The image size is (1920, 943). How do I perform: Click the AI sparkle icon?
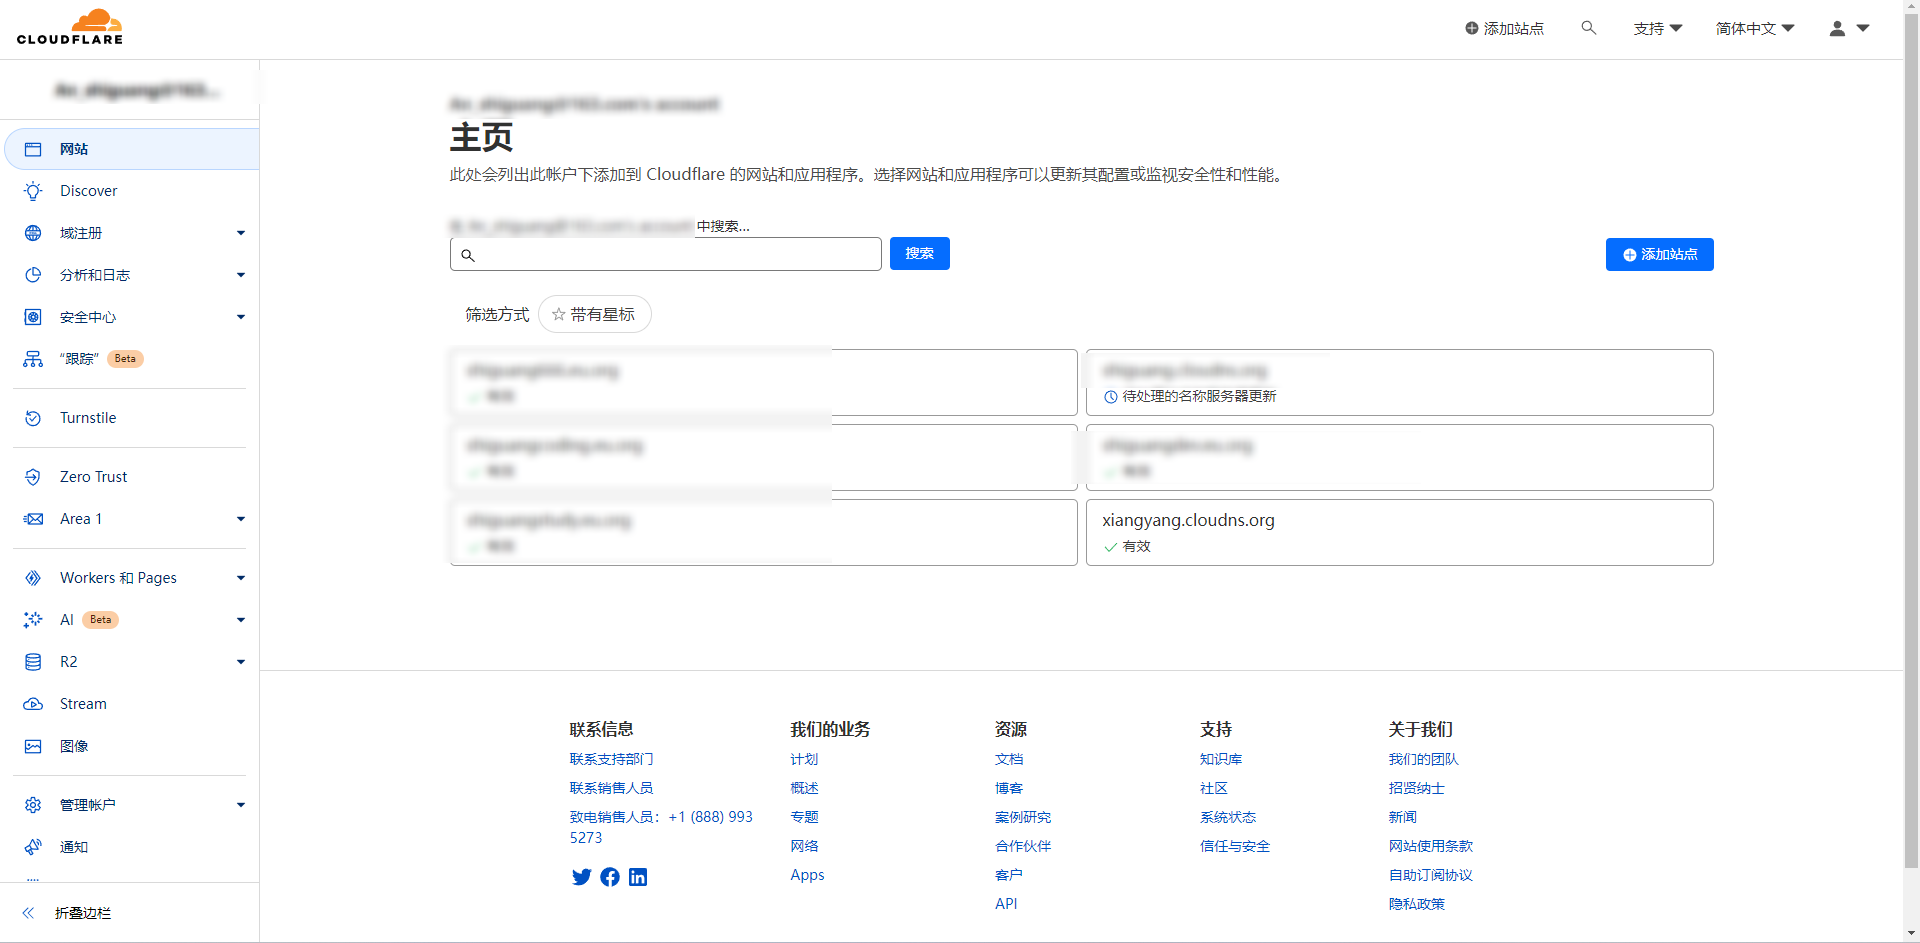33,620
